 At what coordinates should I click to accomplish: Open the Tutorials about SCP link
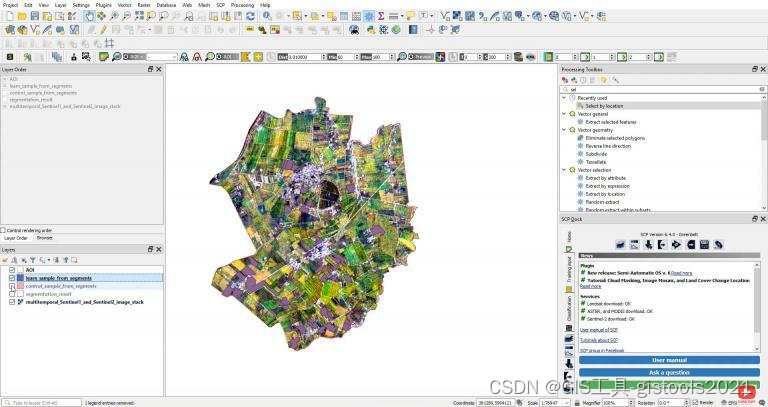pyautogui.click(x=599, y=340)
